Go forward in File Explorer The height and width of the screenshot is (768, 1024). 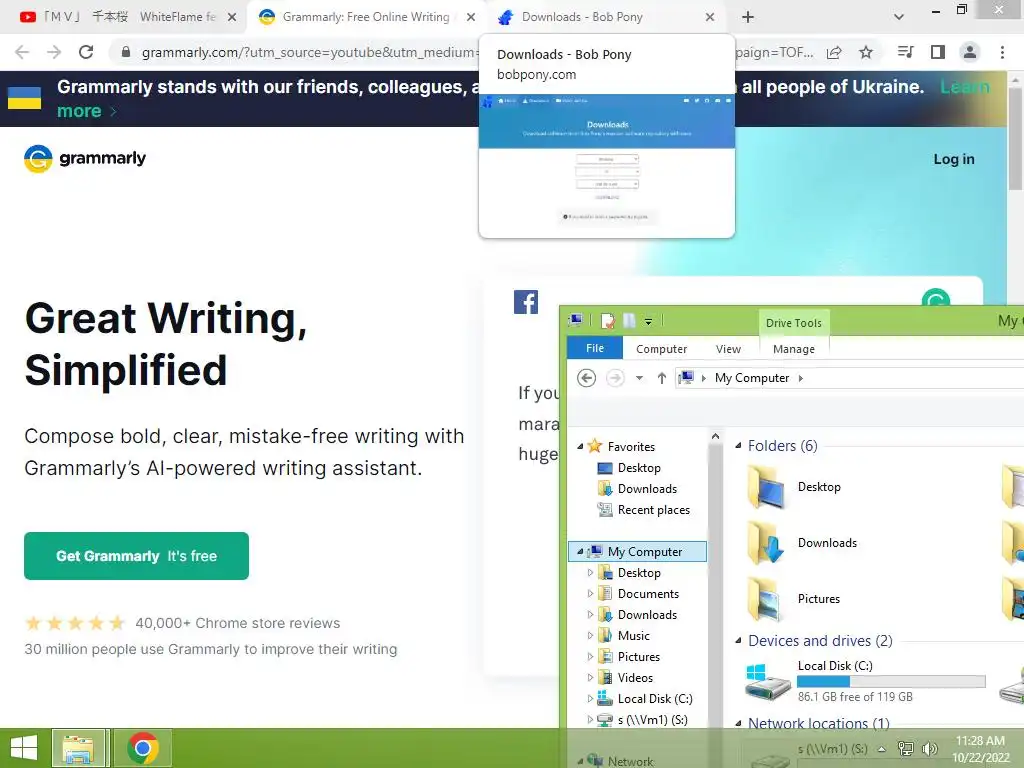(x=615, y=378)
